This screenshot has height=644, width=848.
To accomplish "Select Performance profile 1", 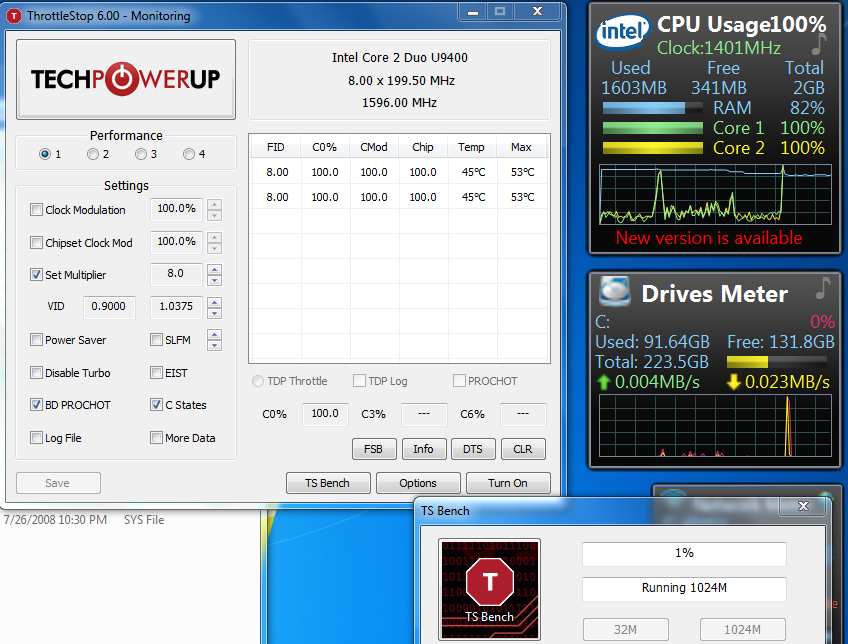I will coord(45,154).
